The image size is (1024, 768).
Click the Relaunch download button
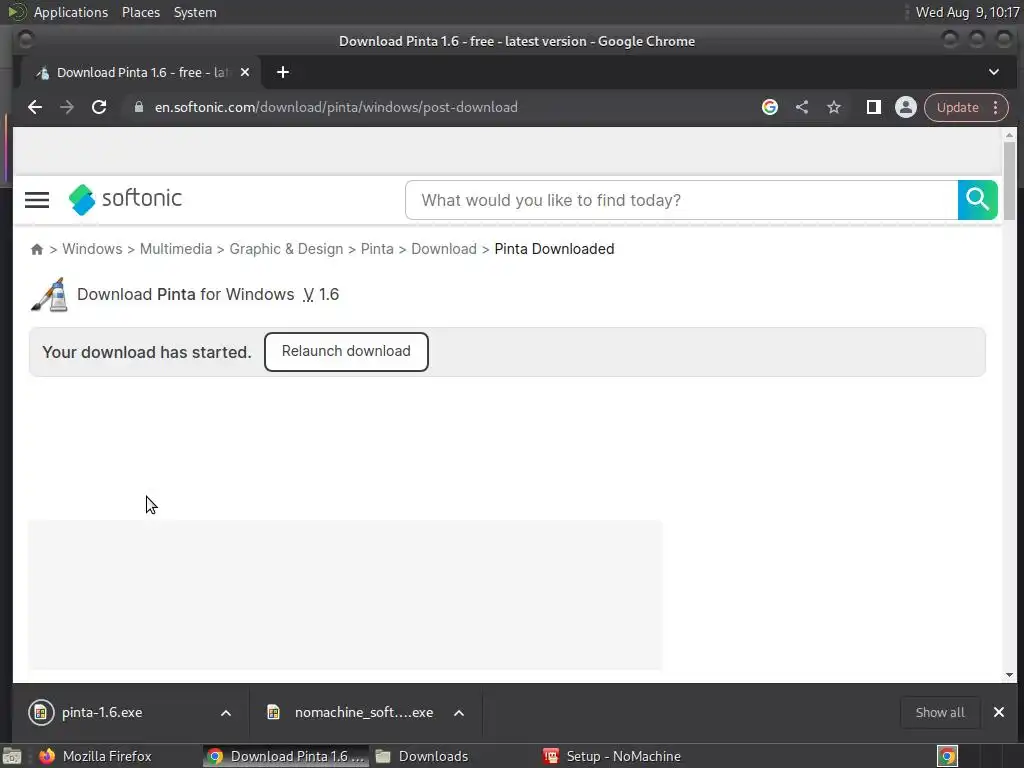pyautogui.click(x=346, y=352)
